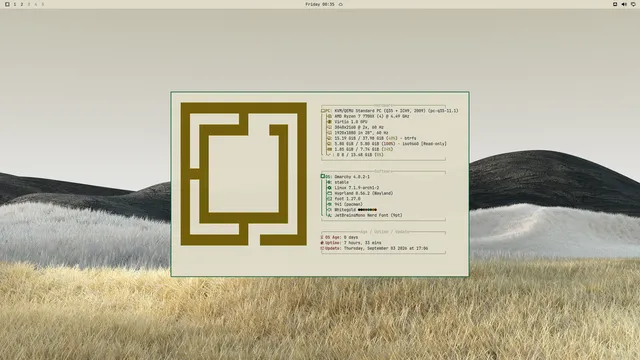Click the terminal icon beside foot 1.27.0
The width and height of the screenshot is (640, 360).
coord(329,199)
